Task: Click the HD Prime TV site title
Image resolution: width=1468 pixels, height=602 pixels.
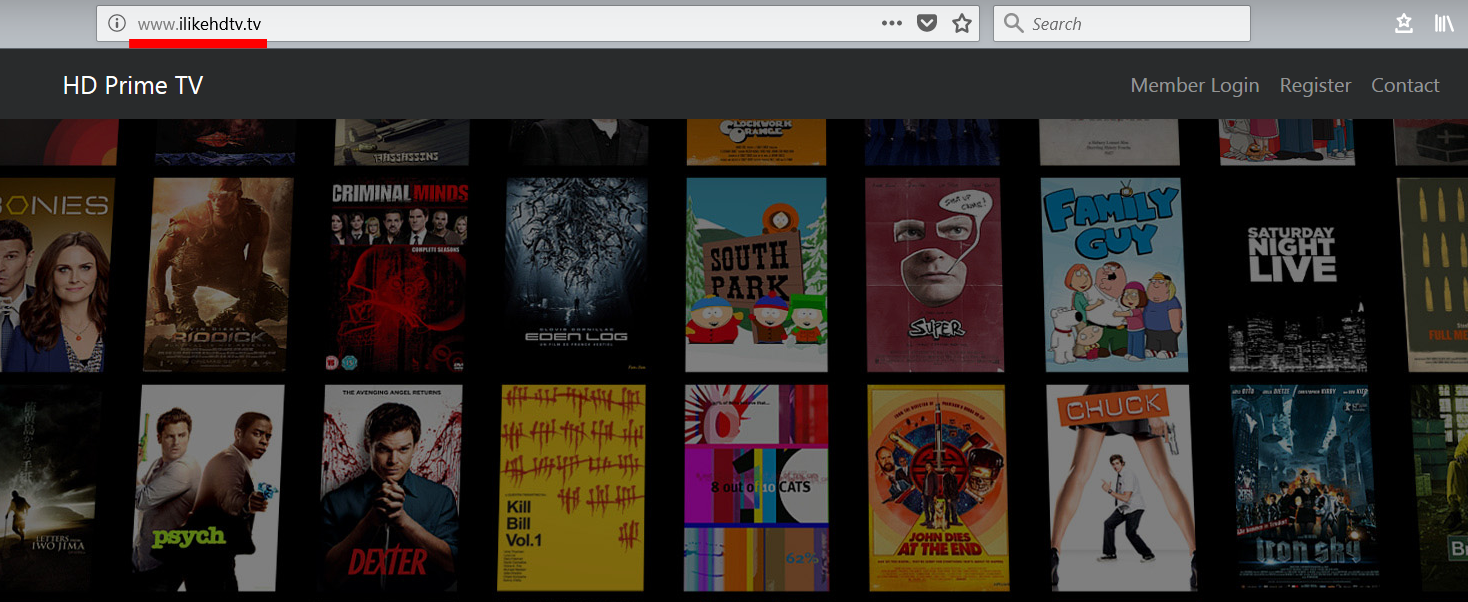Action: [133, 86]
